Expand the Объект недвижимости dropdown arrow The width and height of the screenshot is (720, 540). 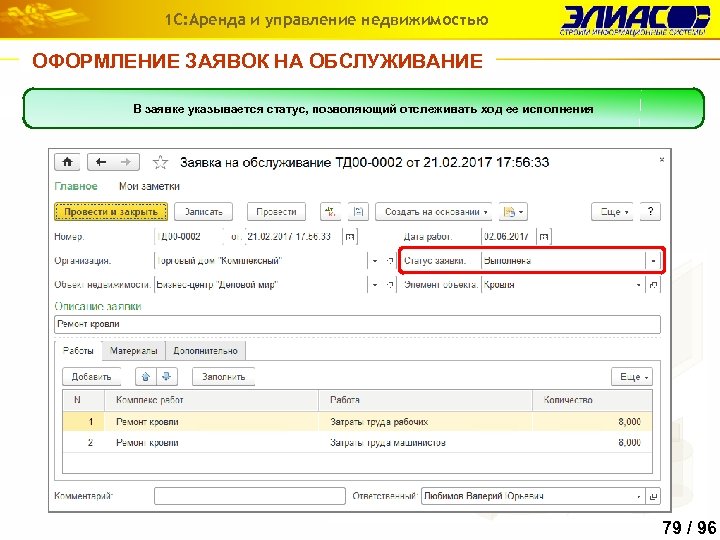[375, 285]
